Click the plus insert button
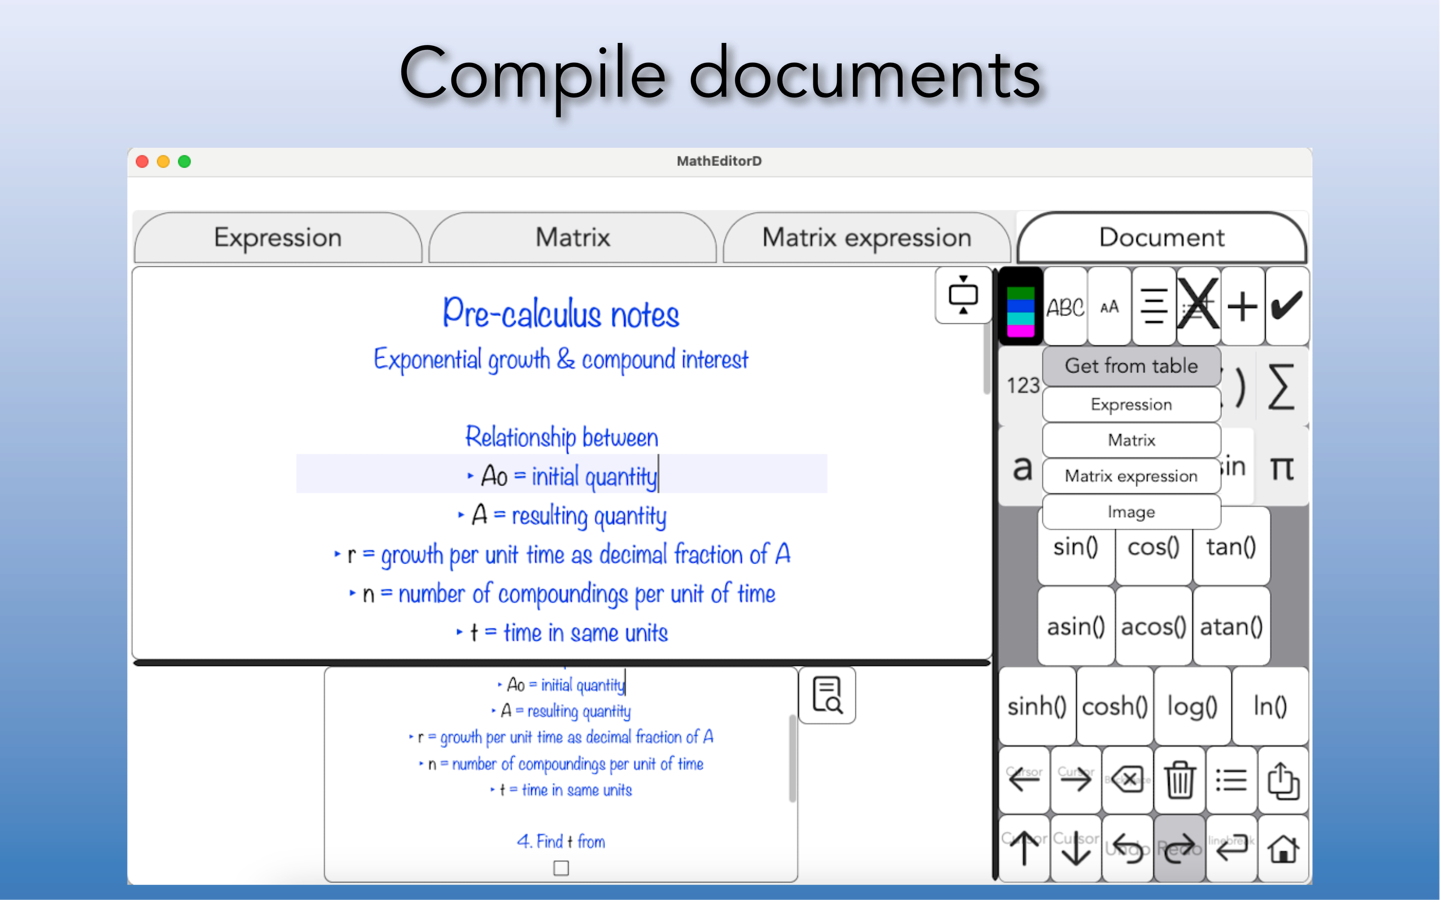The width and height of the screenshot is (1440, 900). coord(1242,307)
